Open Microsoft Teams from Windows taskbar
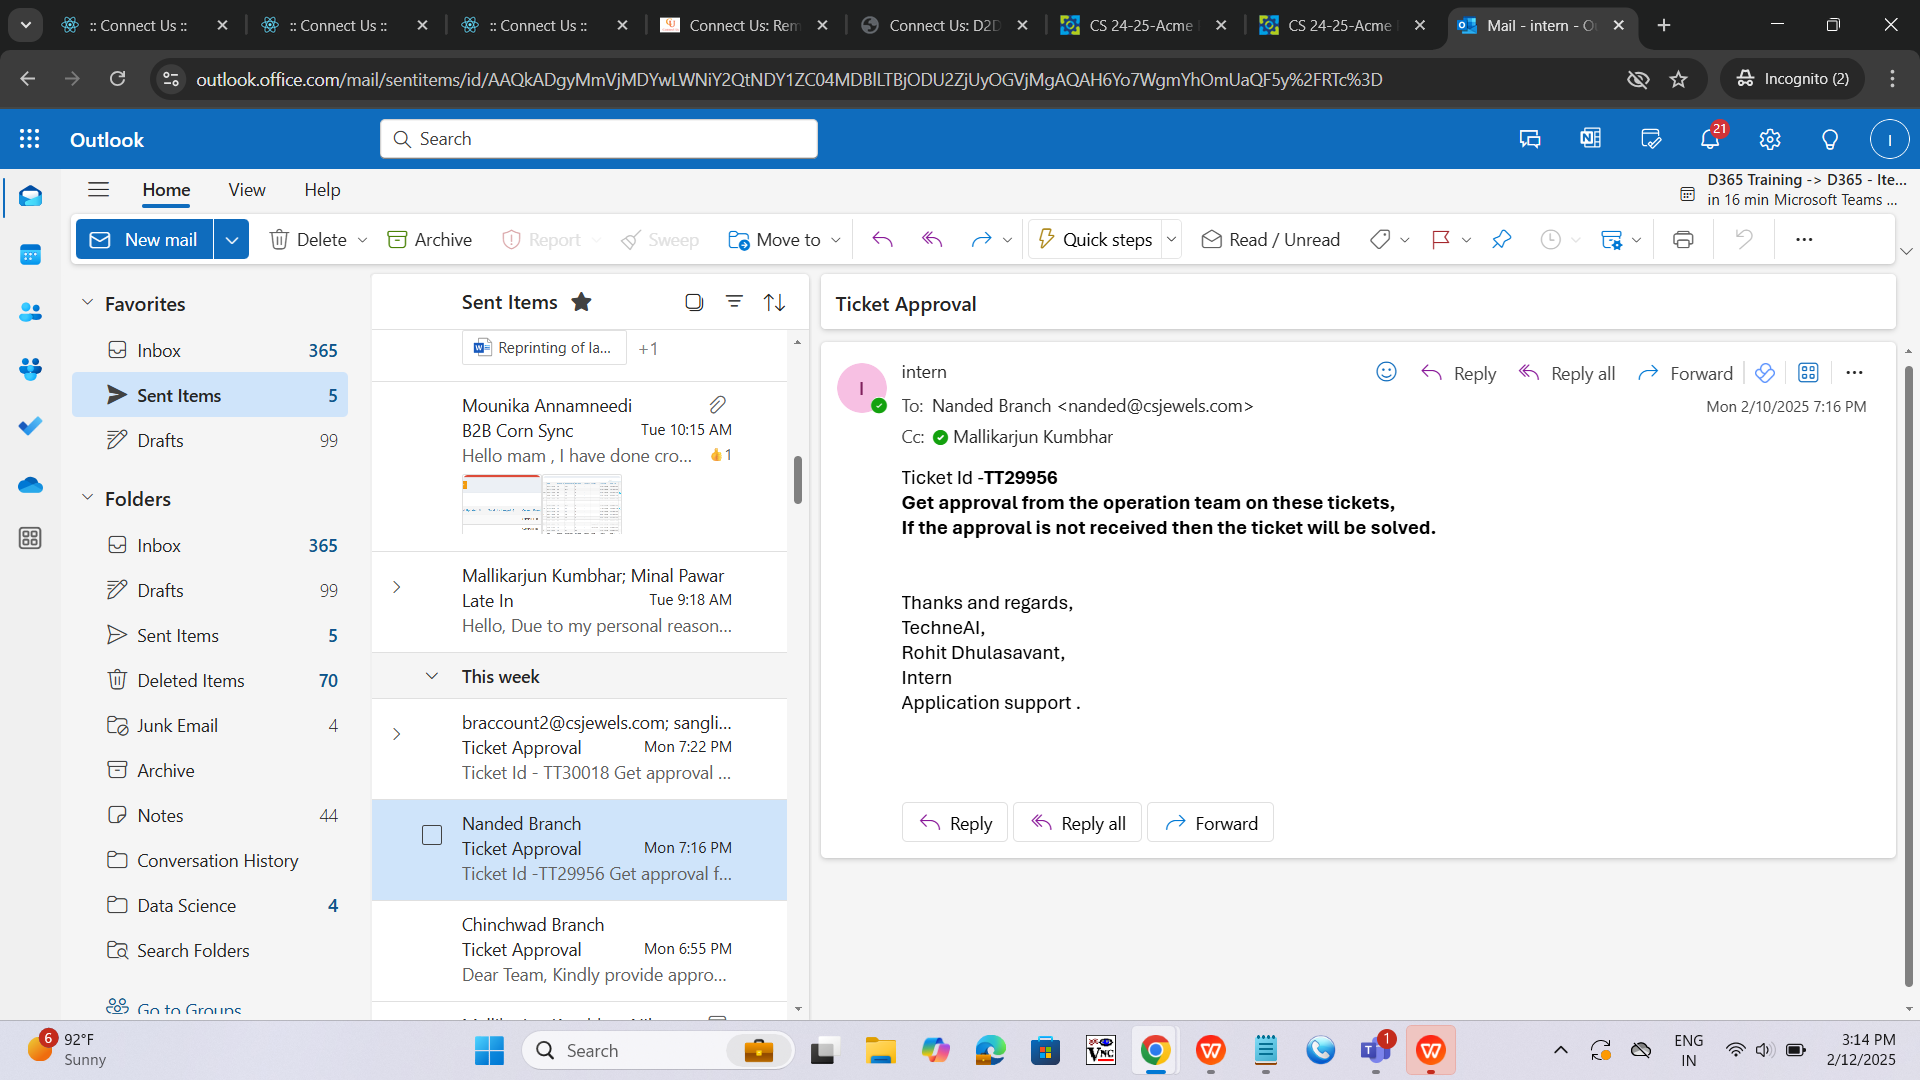The height and width of the screenshot is (1080, 1920). pyautogui.click(x=1375, y=1051)
